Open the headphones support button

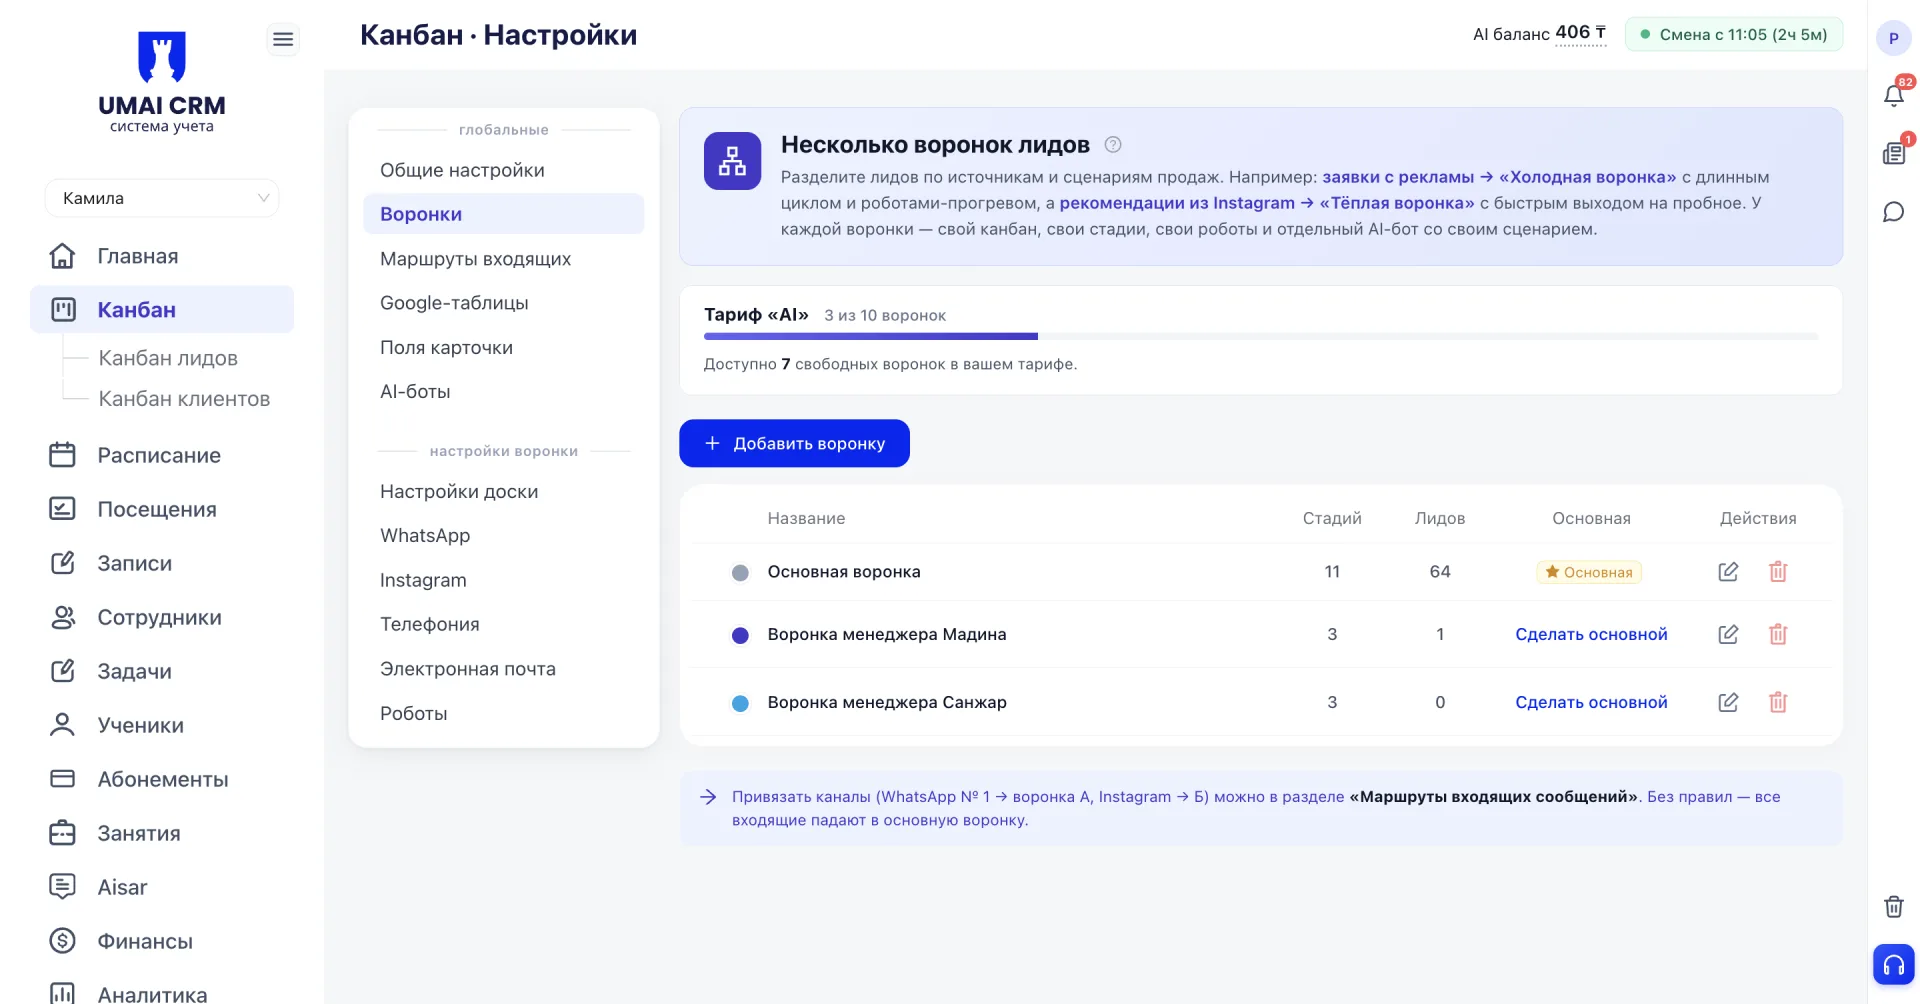coord(1893,965)
